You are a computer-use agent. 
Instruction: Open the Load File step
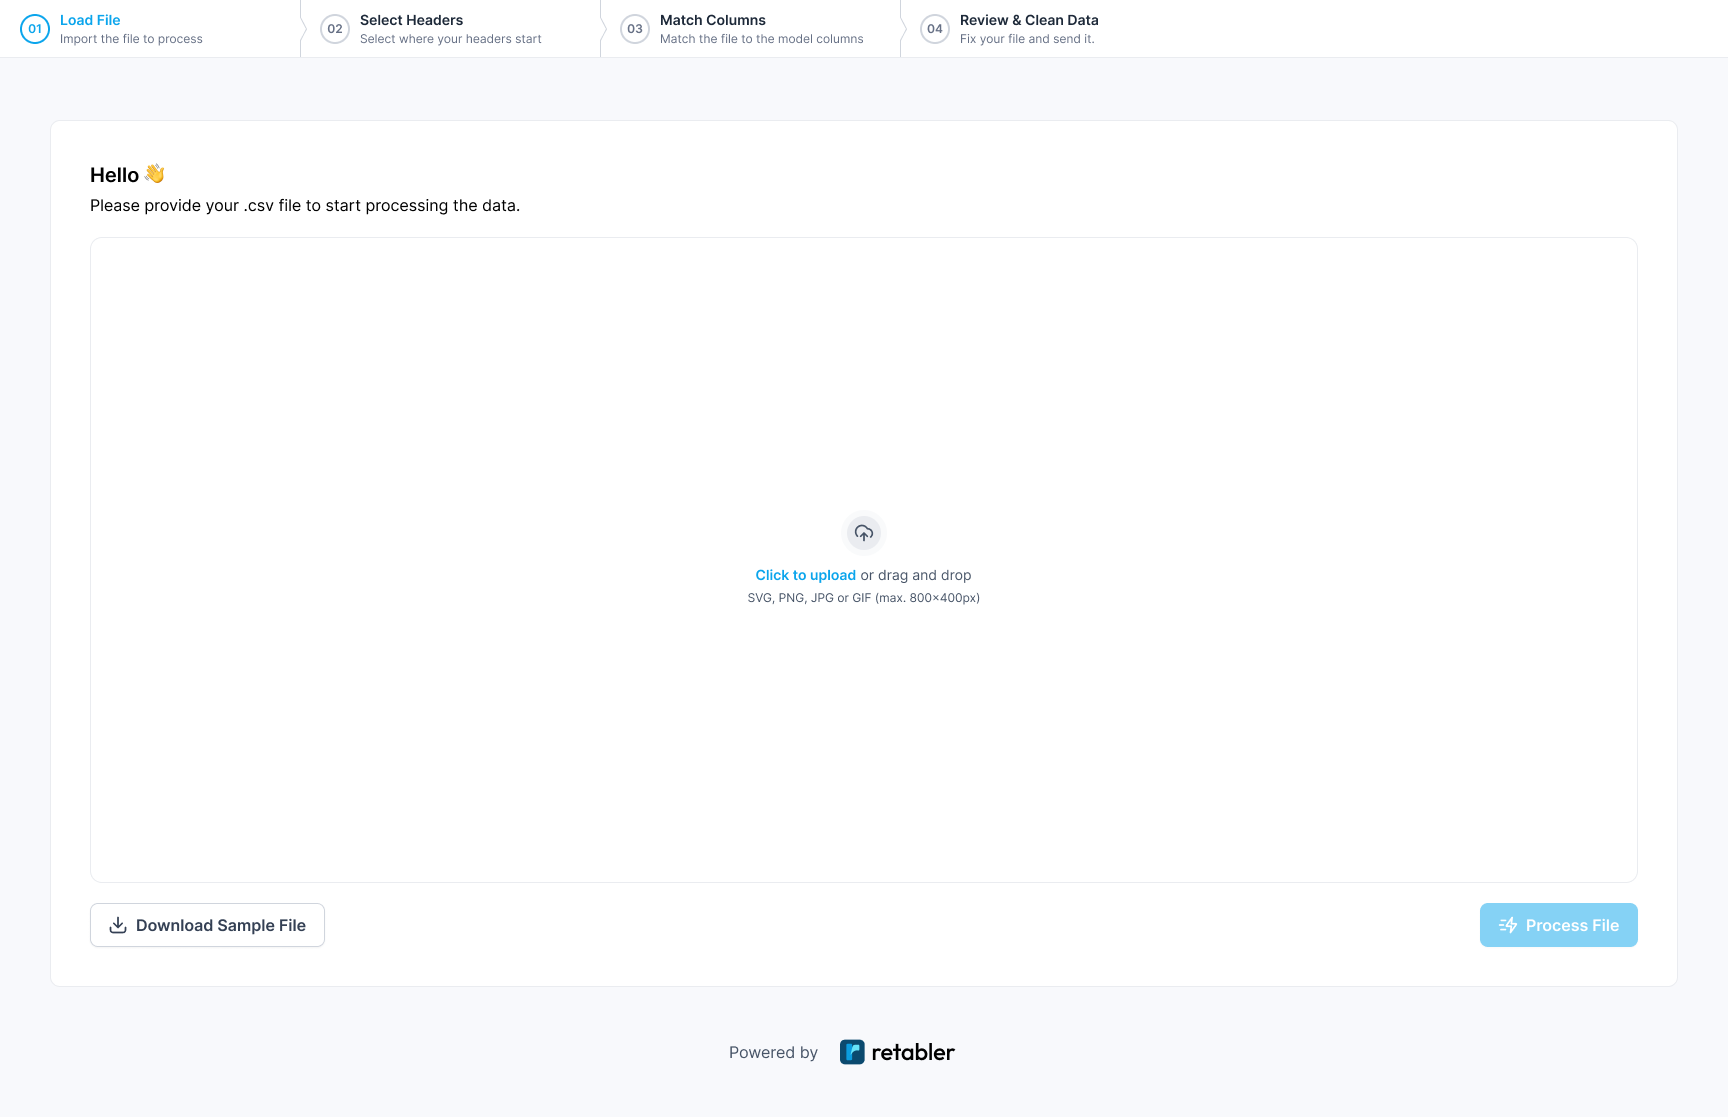tap(90, 20)
